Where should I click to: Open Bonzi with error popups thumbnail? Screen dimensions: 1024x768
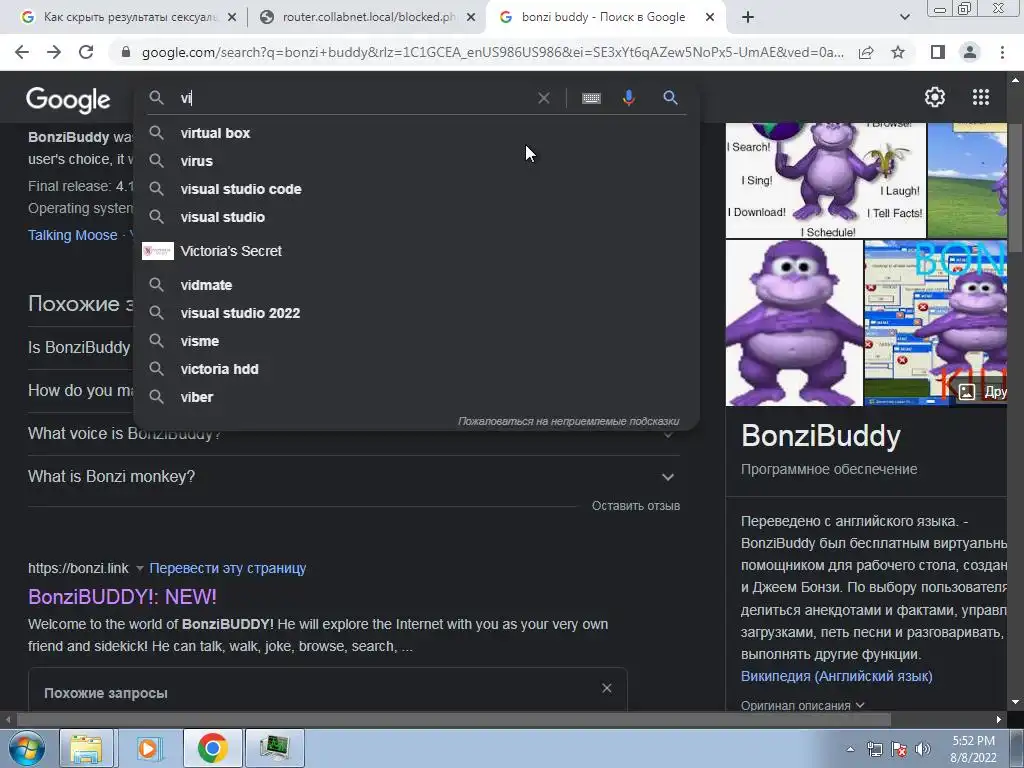pos(935,323)
